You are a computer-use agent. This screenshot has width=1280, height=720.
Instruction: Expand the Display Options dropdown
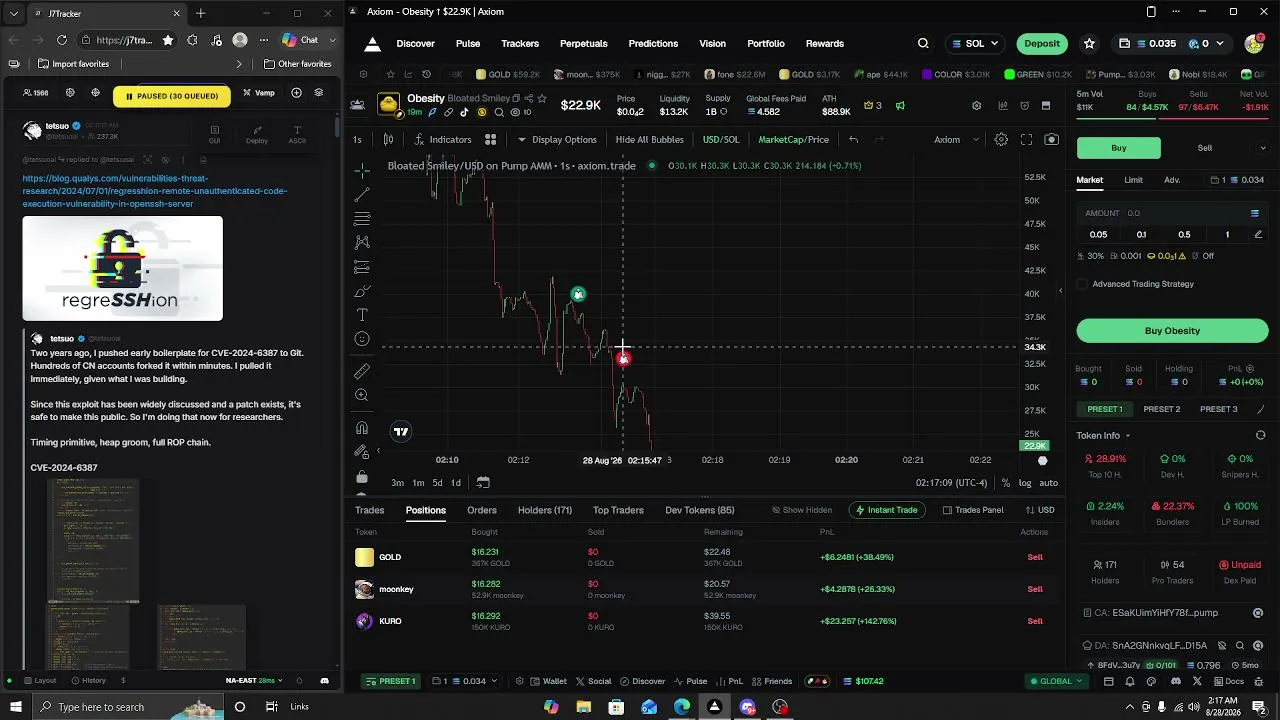point(557,140)
